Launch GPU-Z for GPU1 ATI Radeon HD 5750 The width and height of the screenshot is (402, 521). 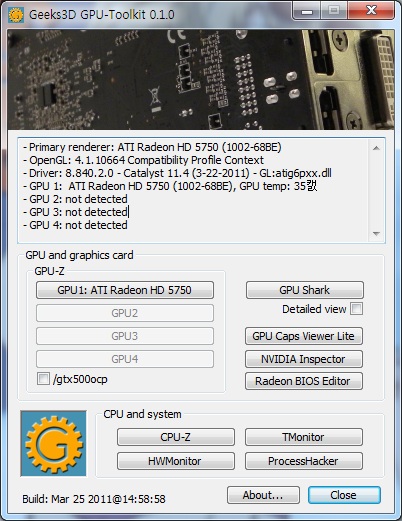pos(125,290)
